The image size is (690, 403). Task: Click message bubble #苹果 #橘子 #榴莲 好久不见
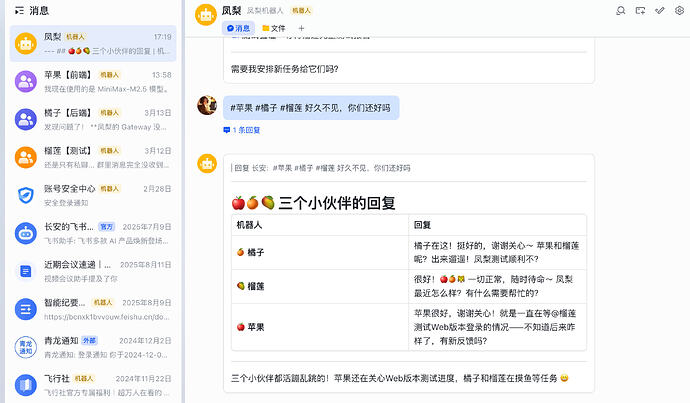[311, 108]
